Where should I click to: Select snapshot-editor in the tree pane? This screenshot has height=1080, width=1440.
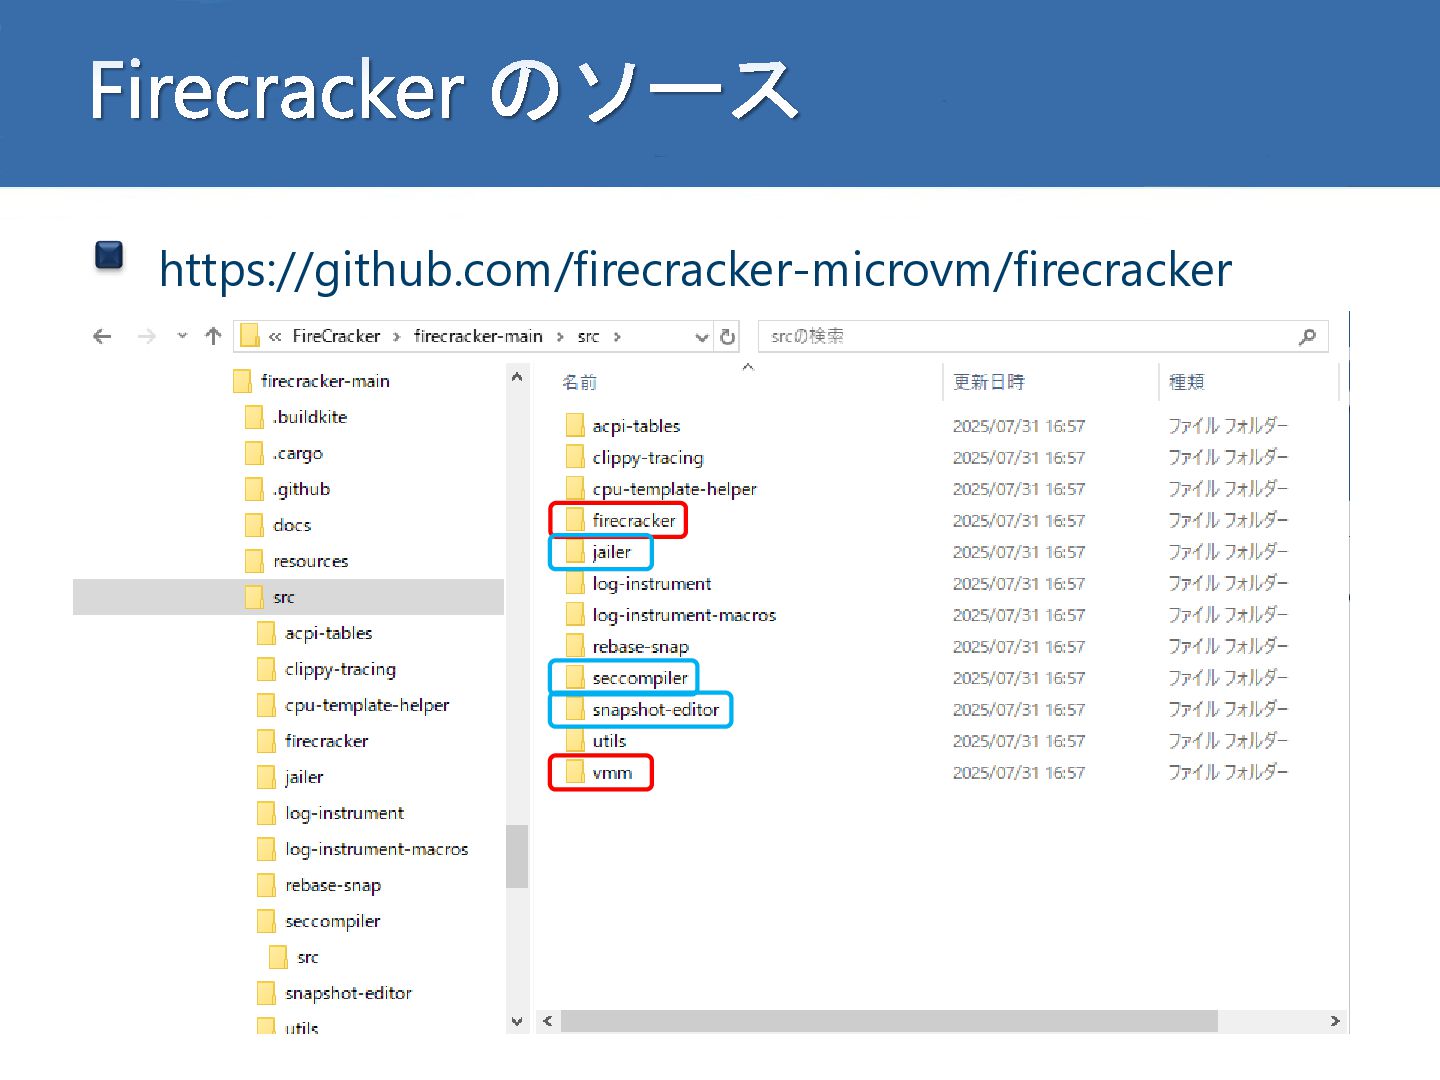pyautogui.click(x=348, y=993)
